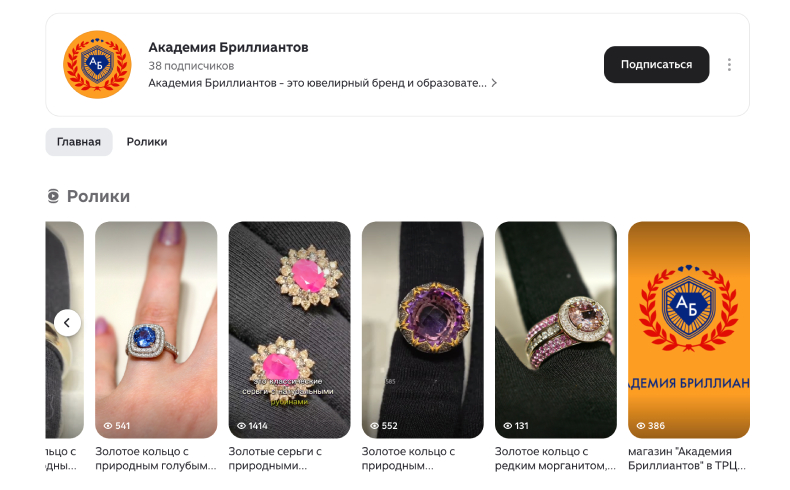Screen dimensions: 790x490
Task: Subscribe using the Подписаться button
Action: pyautogui.click(x=656, y=64)
